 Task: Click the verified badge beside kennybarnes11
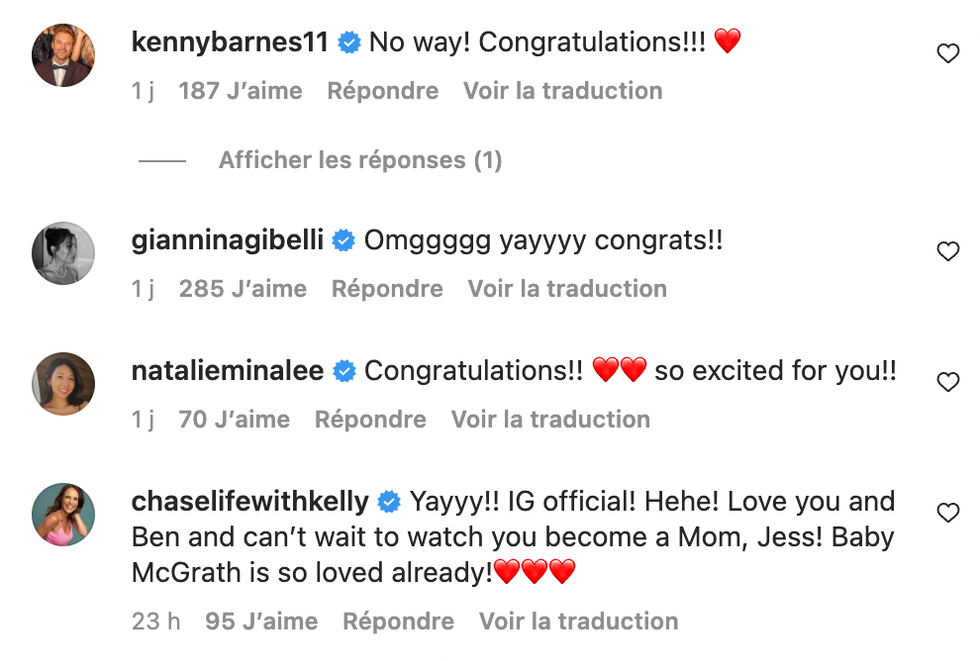[348, 42]
